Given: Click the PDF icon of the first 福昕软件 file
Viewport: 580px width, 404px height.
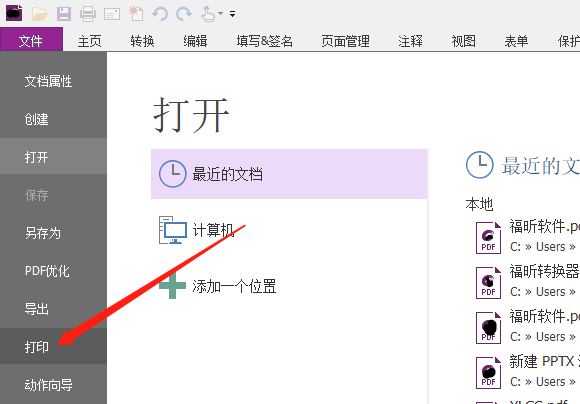Looking at the screenshot, I should pos(488,238).
